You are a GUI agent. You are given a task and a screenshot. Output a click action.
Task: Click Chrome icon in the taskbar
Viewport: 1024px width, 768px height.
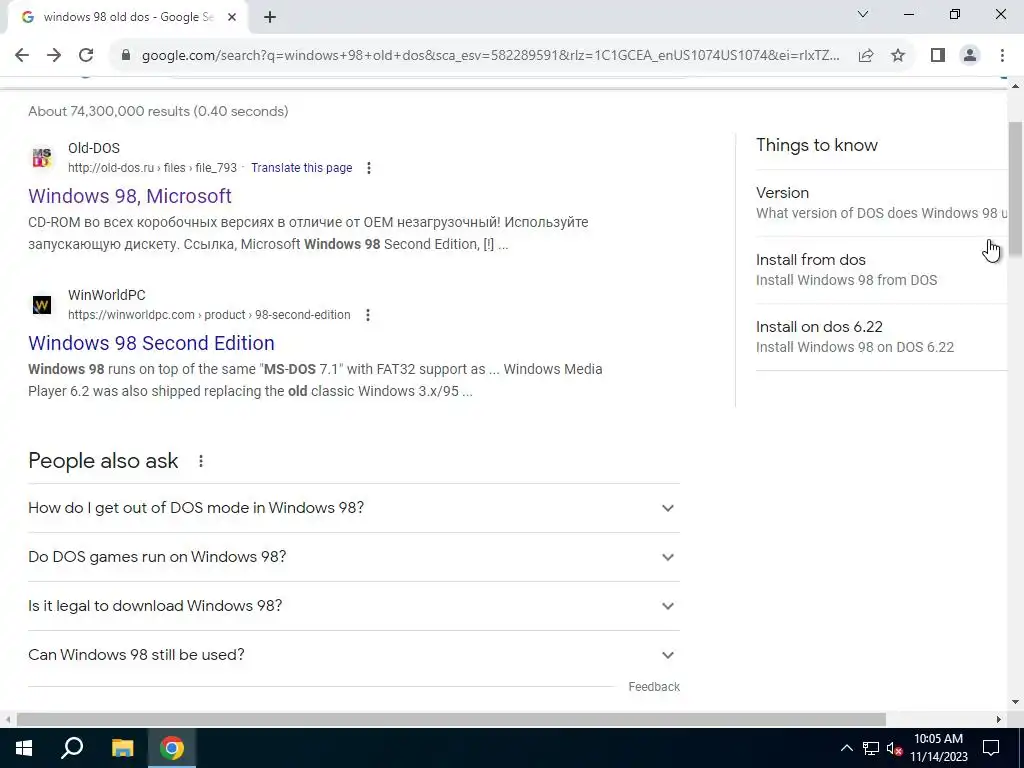172,748
